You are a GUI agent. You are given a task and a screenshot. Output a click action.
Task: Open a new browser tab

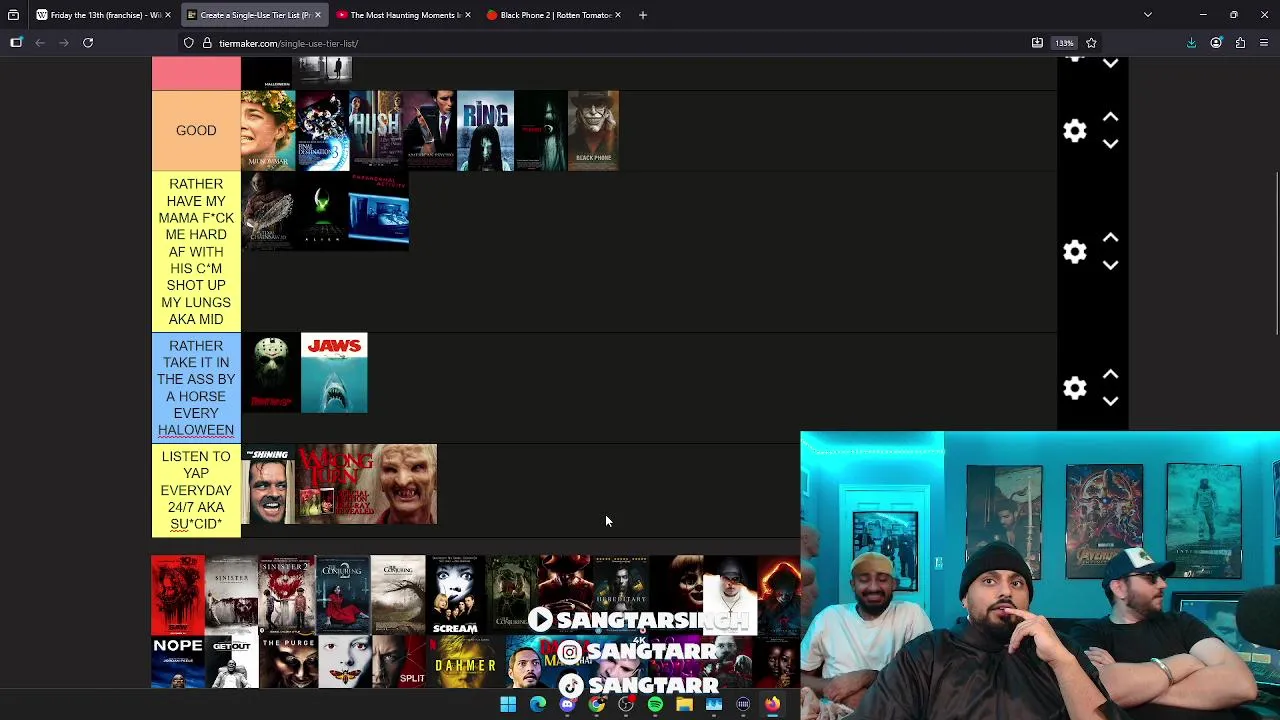click(643, 15)
